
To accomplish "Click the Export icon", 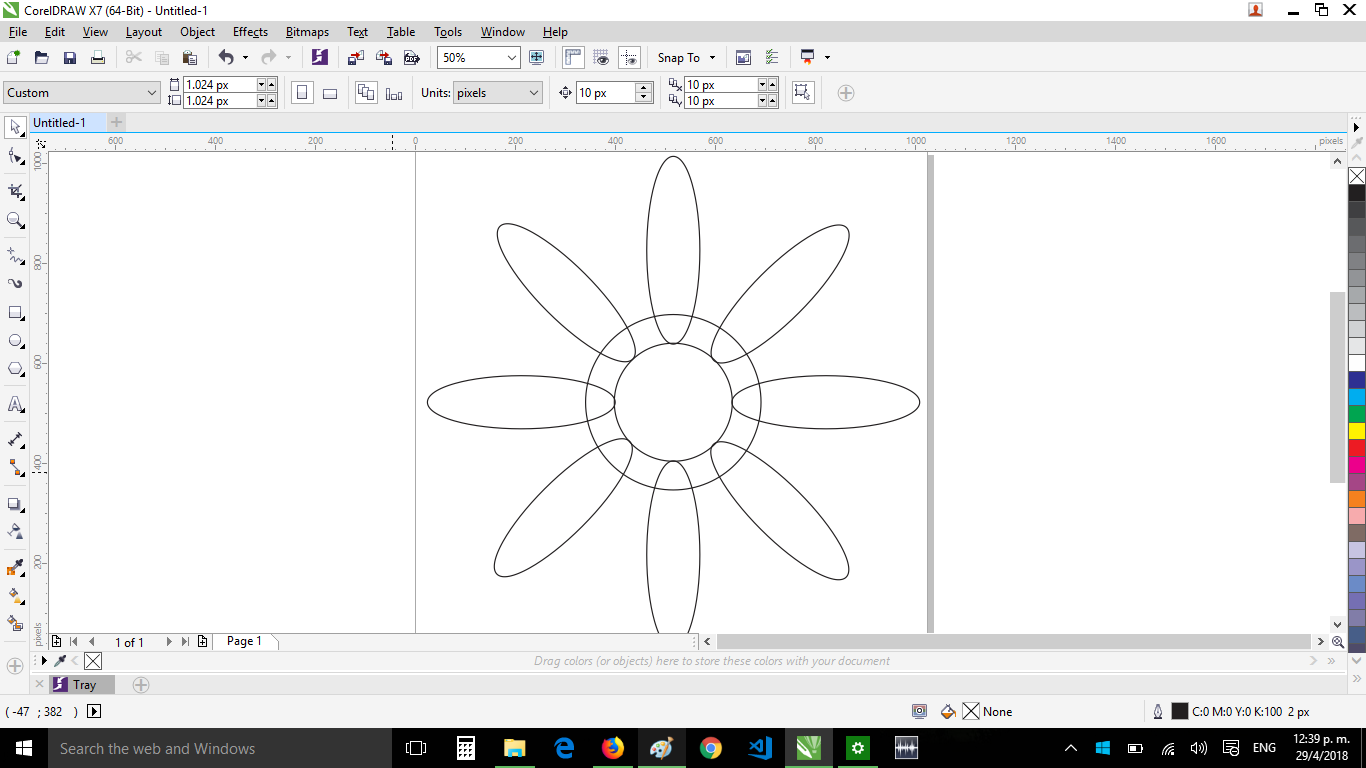I will [x=383, y=58].
